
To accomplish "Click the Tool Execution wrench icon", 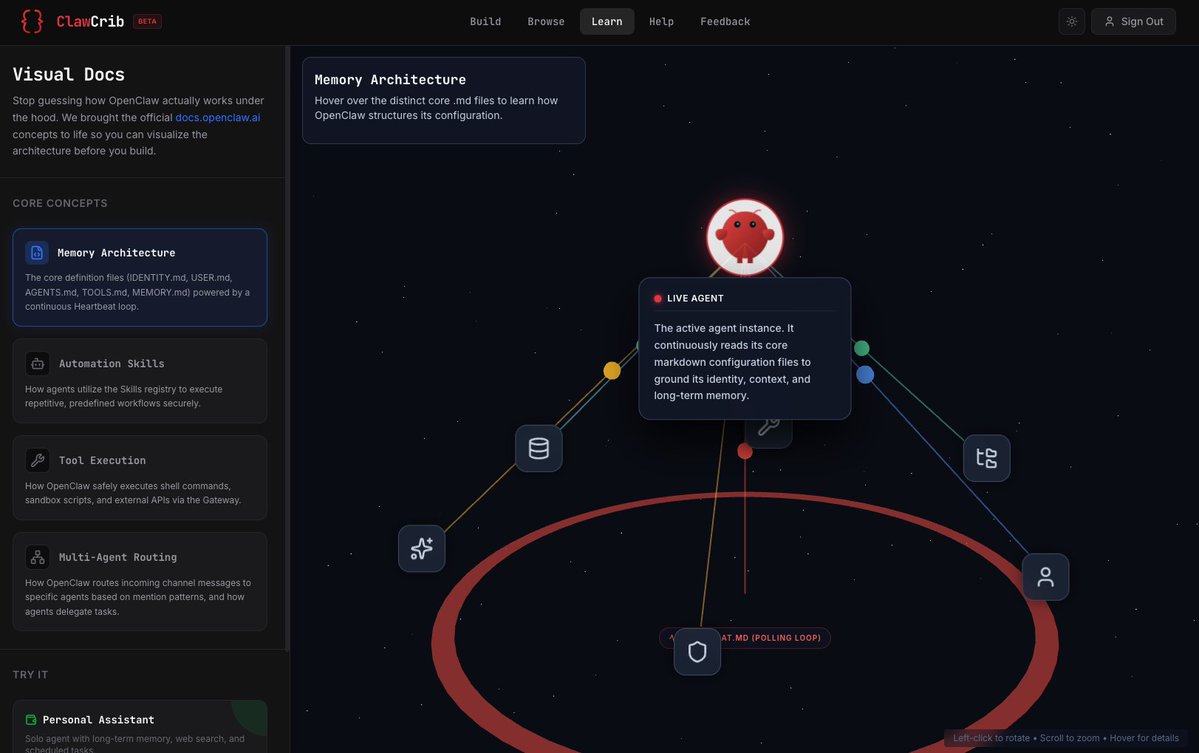I will [x=37, y=460].
